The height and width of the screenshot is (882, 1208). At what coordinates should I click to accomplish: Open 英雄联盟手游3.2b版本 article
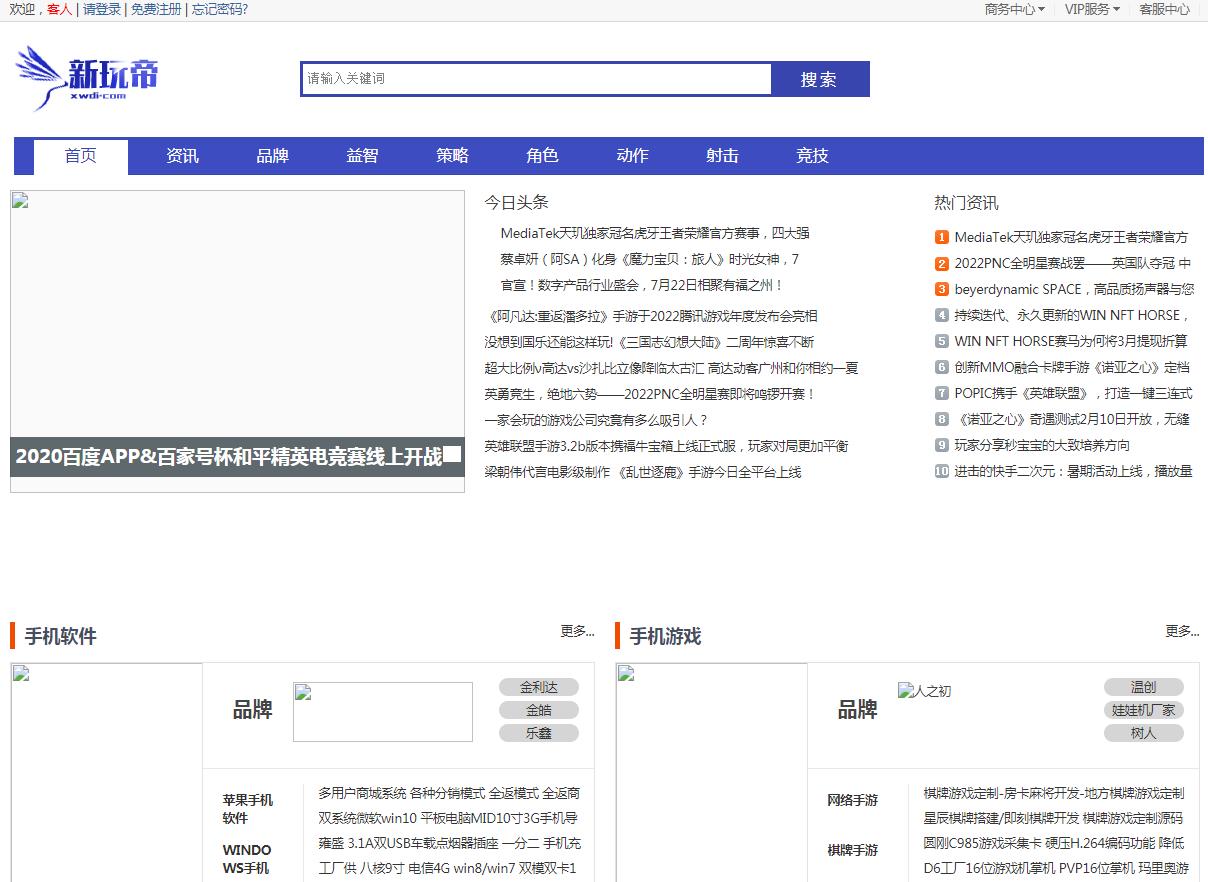(667, 446)
